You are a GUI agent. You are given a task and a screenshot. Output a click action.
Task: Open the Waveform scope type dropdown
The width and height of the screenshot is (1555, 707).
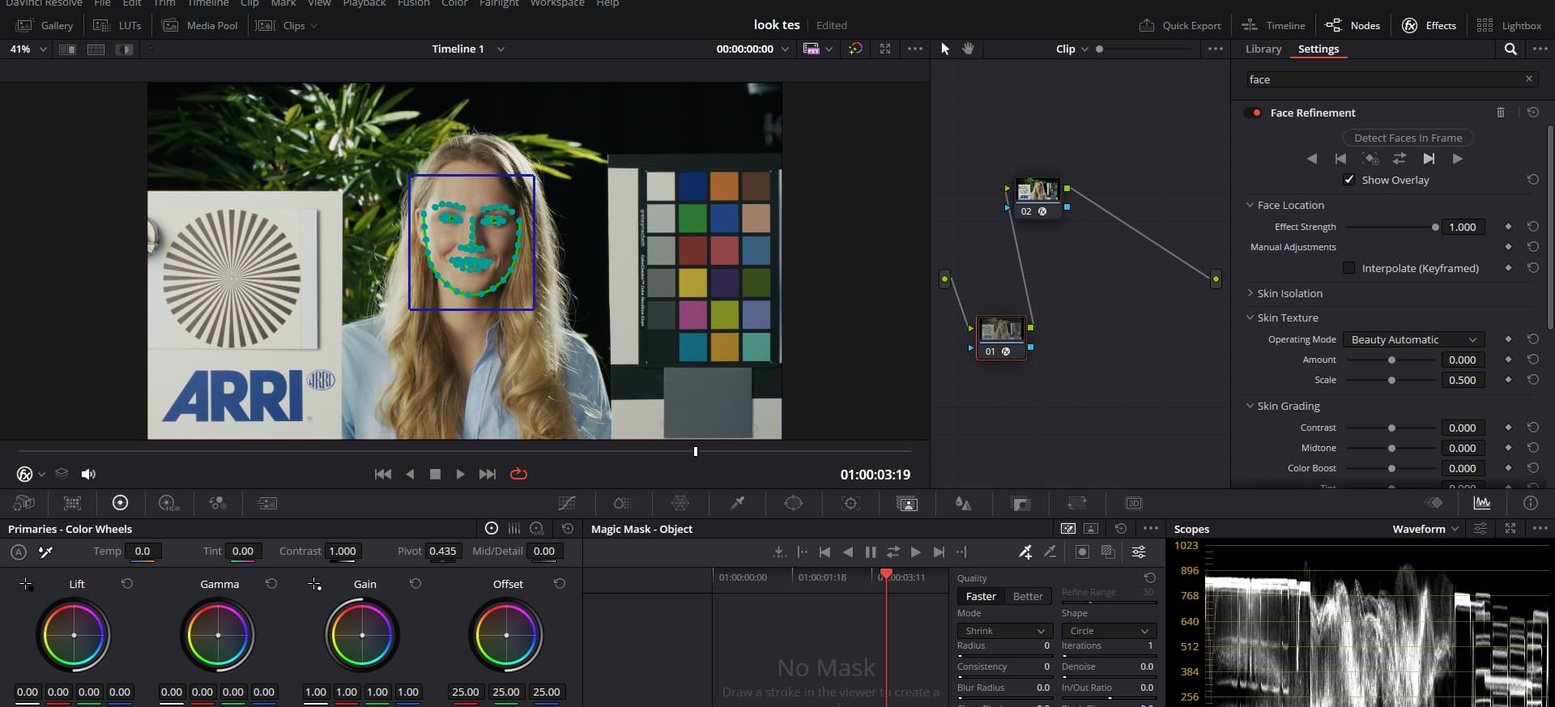point(1424,528)
